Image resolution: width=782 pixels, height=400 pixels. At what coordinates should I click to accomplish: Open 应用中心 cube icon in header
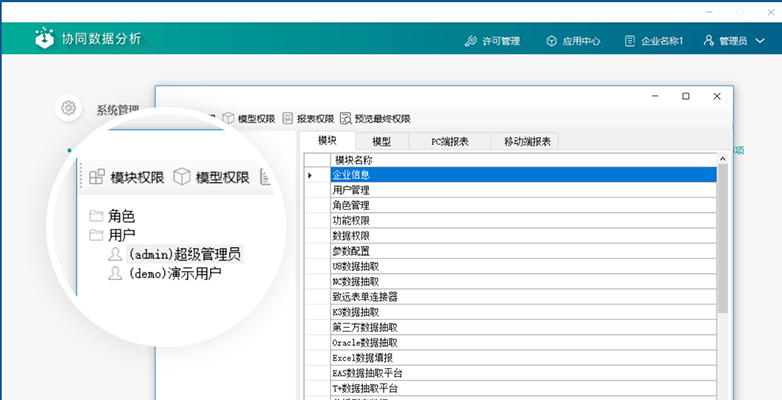pyautogui.click(x=551, y=41)
